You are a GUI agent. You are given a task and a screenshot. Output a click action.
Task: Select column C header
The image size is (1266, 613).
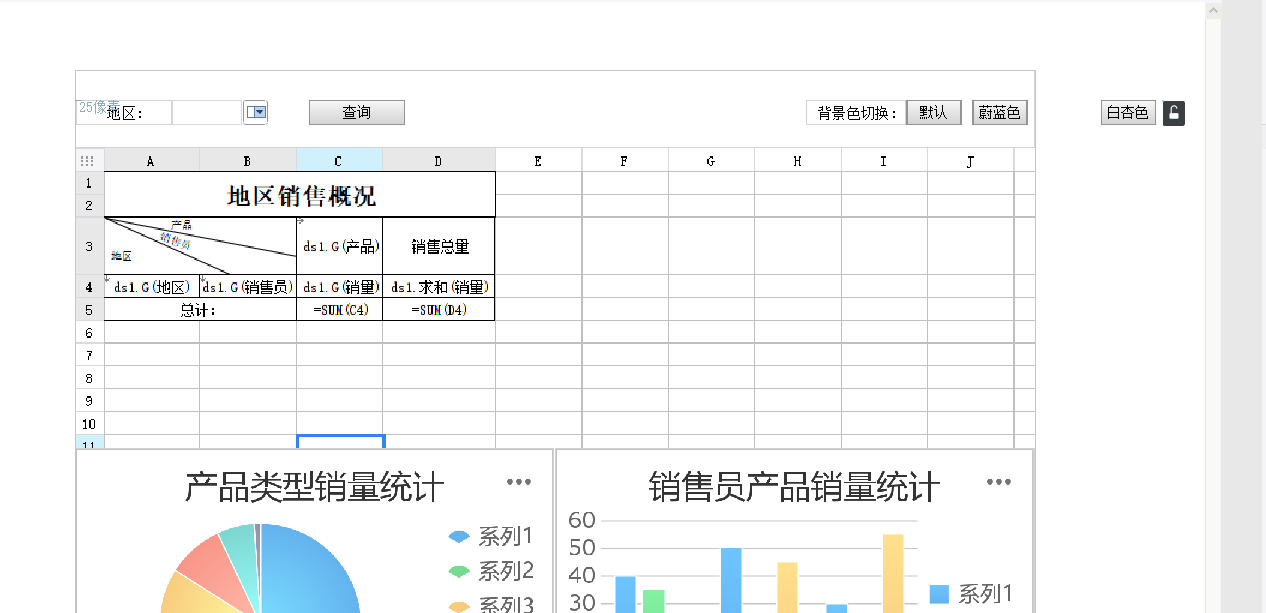point(339,160)
